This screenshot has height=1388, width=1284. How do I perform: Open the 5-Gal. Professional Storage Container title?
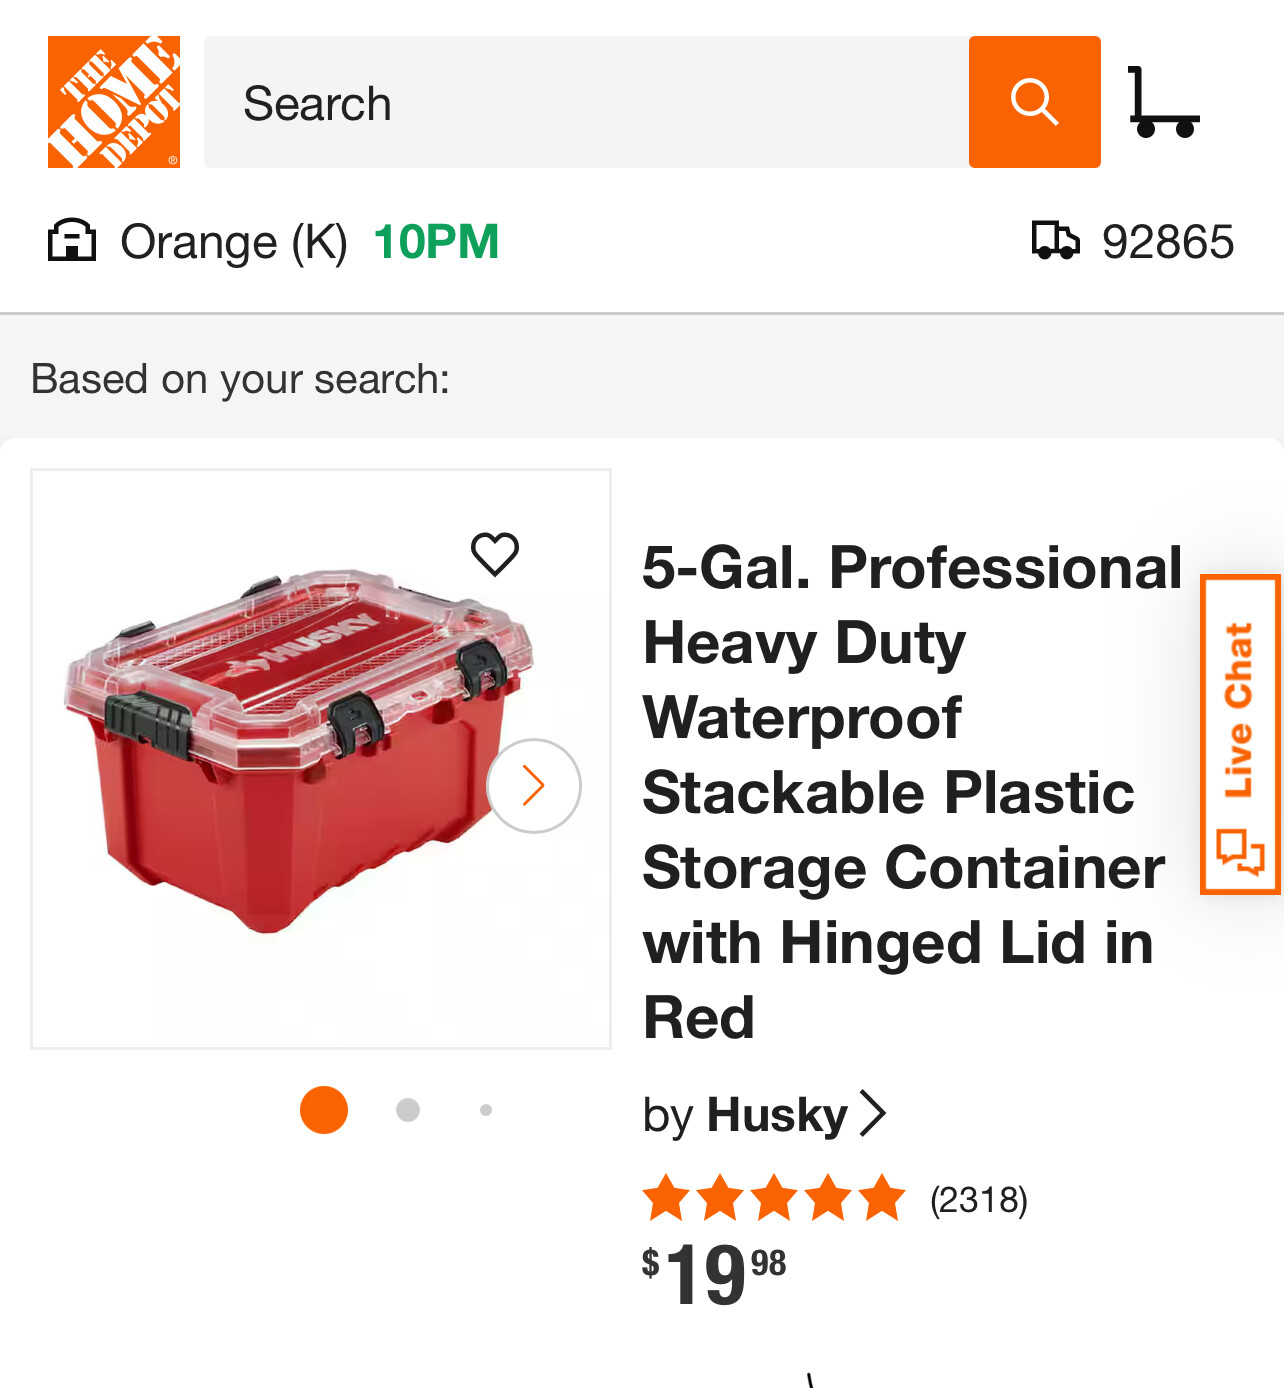(910, 792)
